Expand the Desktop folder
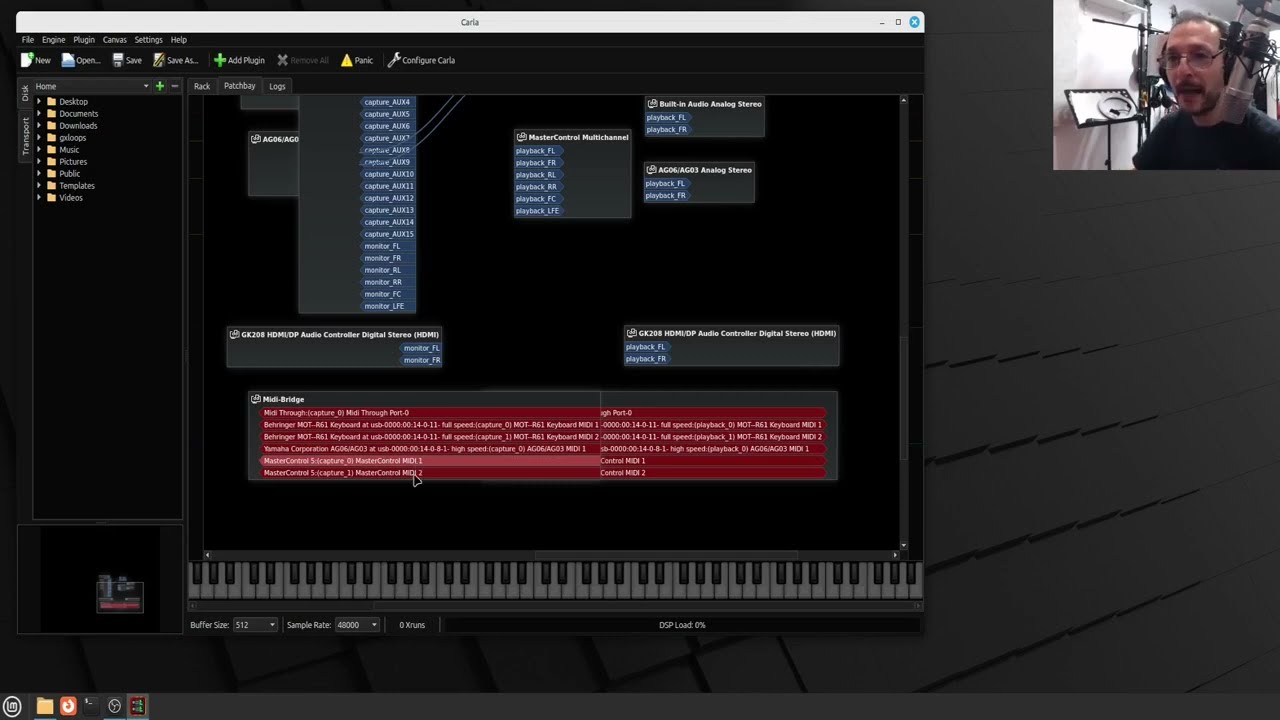Viewport: 1280px width, 720px height. click(x=39, y=102)
